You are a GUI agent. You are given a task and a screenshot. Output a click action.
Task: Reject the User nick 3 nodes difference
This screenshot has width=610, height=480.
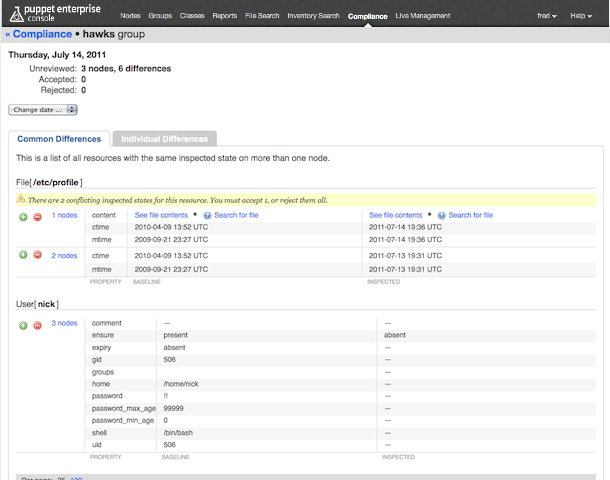(x=37, y=324)
